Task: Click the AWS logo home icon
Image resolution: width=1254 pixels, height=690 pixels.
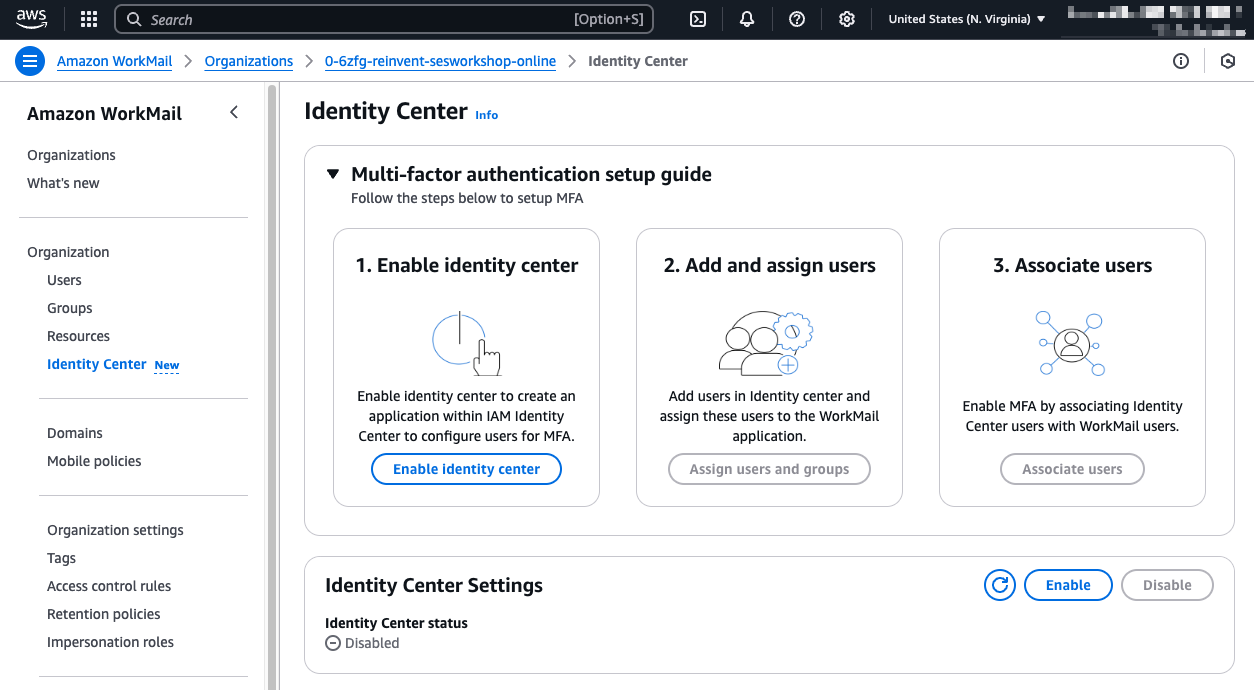Action: [x=32, y=19]
